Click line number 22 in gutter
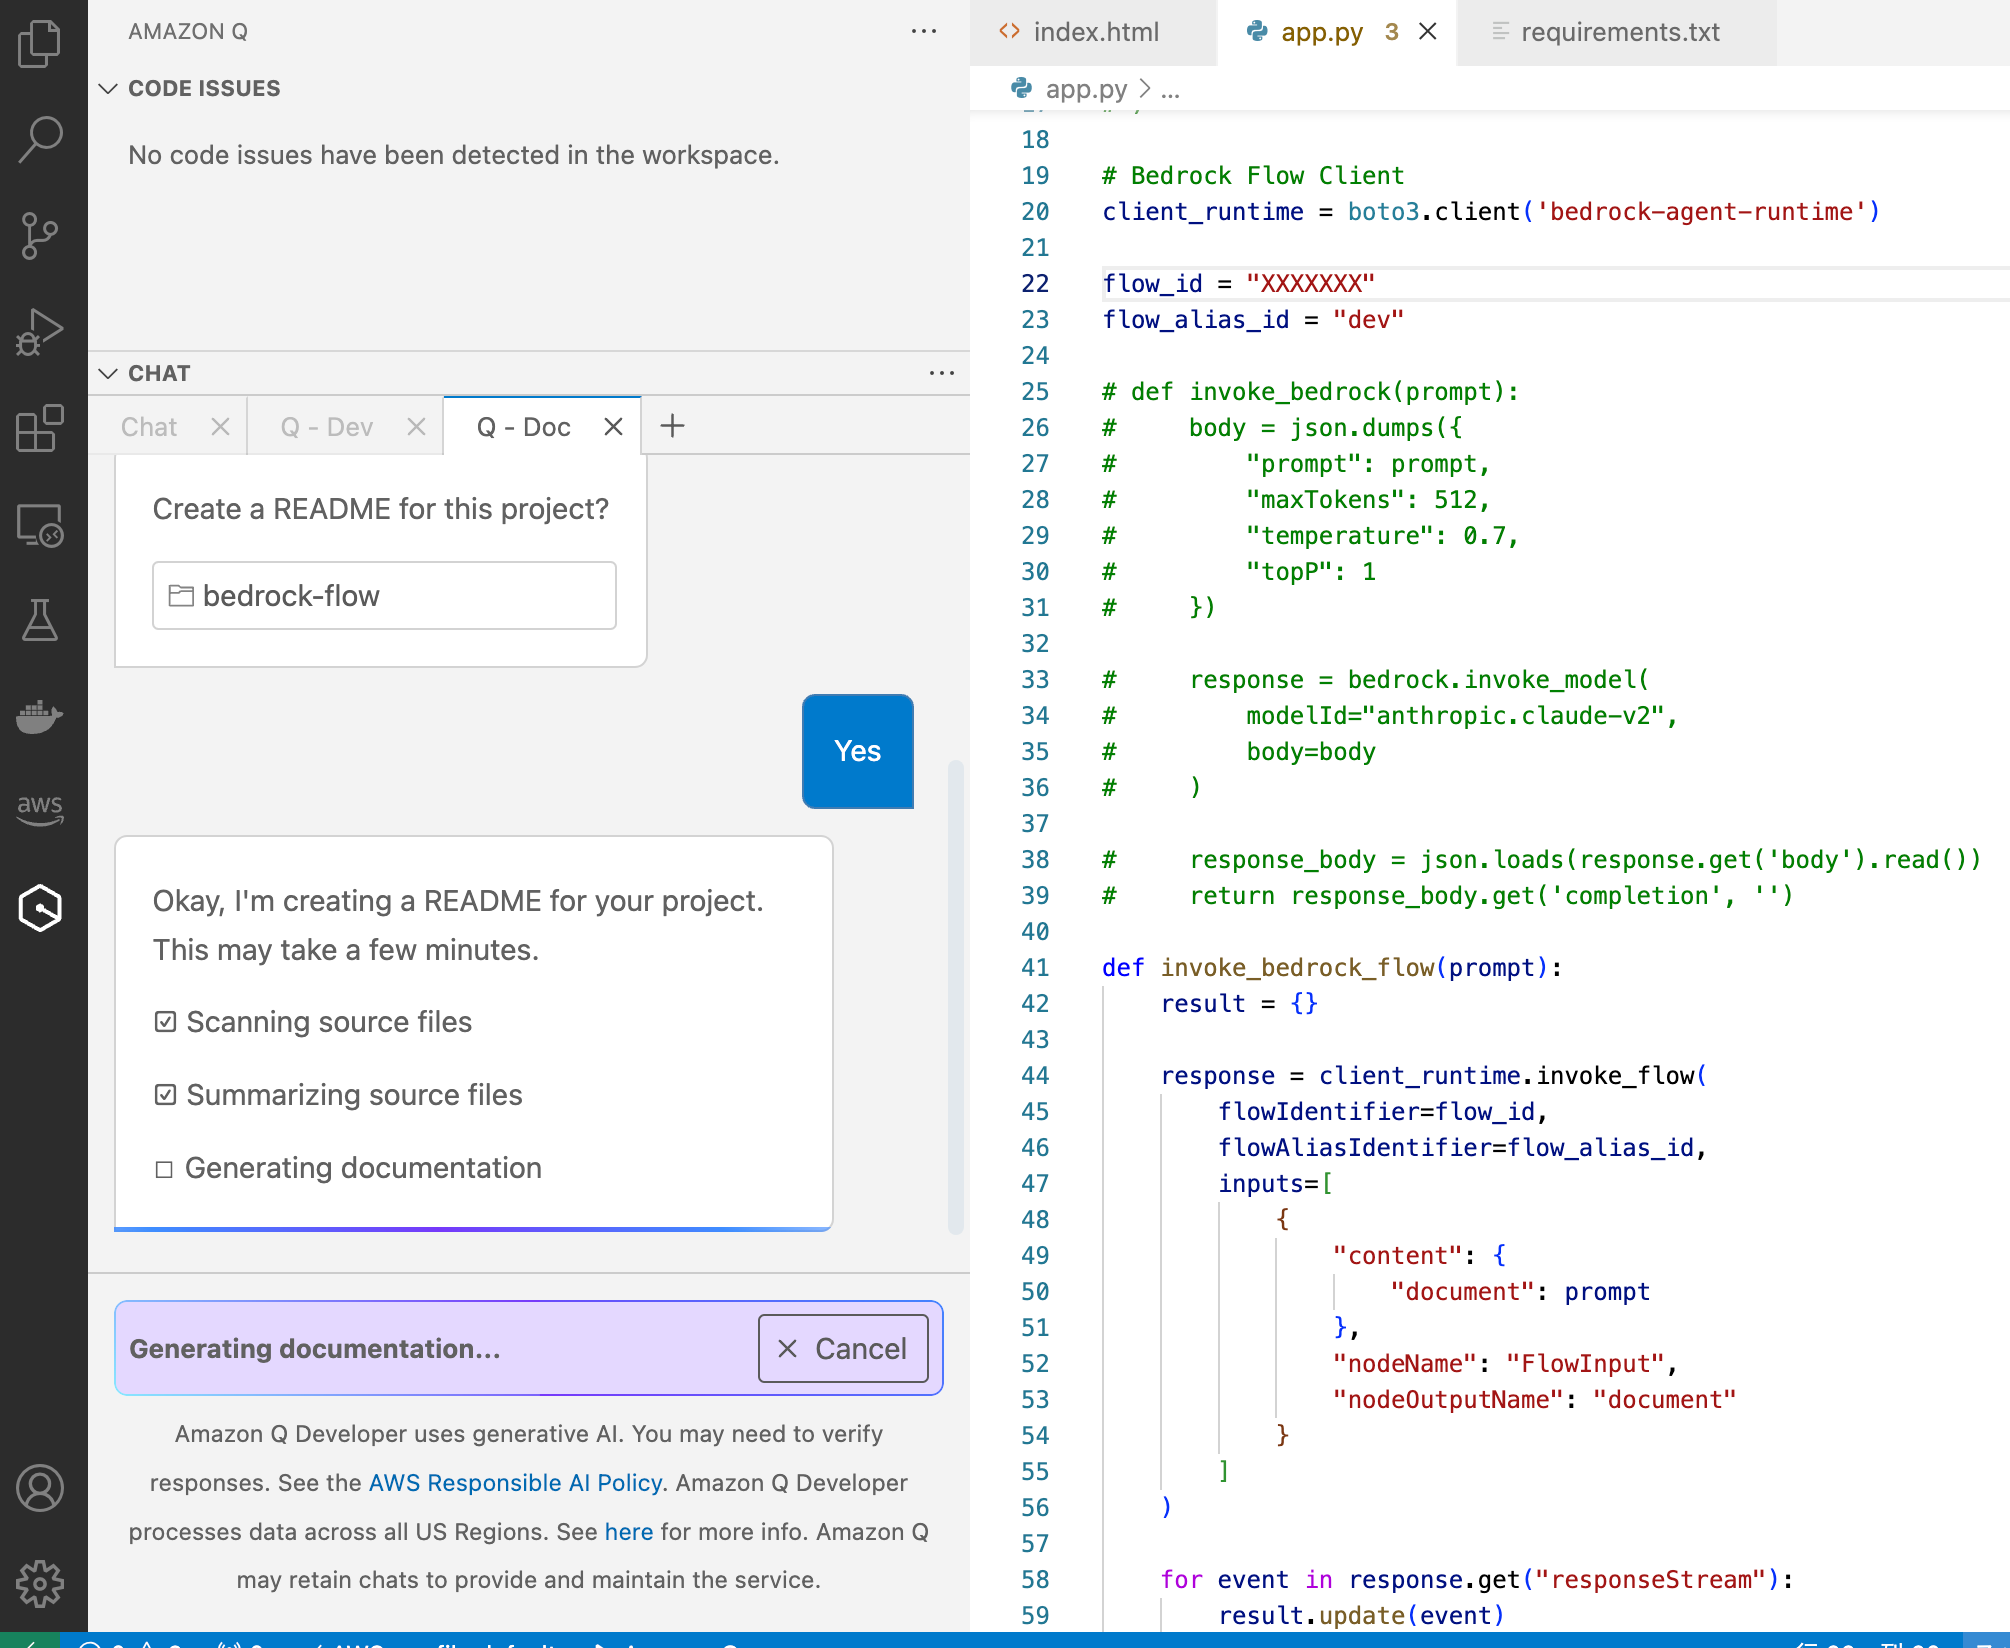 click(x=1035, y=284)
